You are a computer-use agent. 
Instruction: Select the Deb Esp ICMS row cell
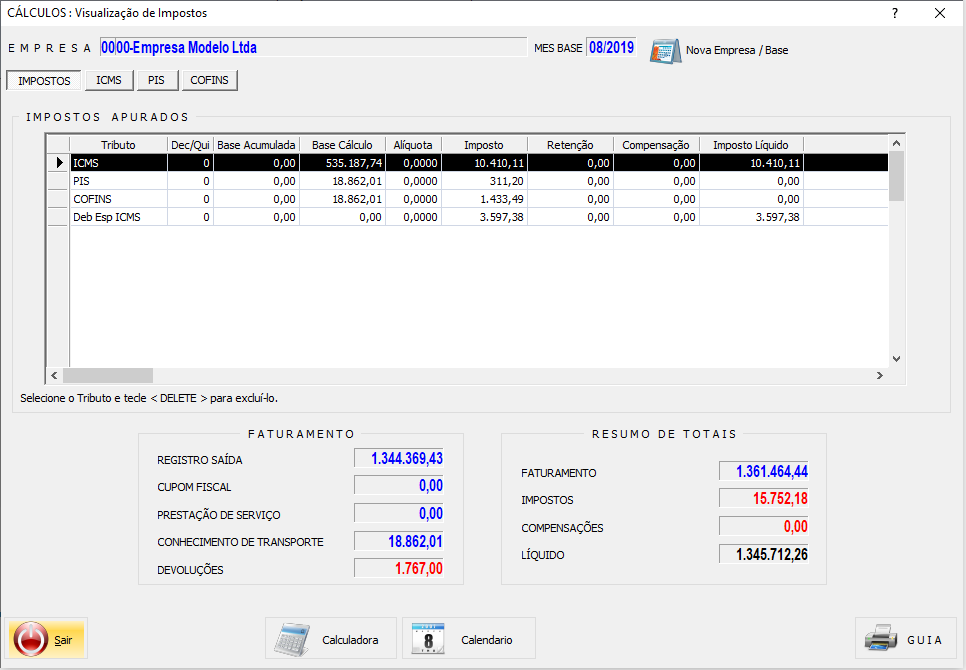(118, 217)
